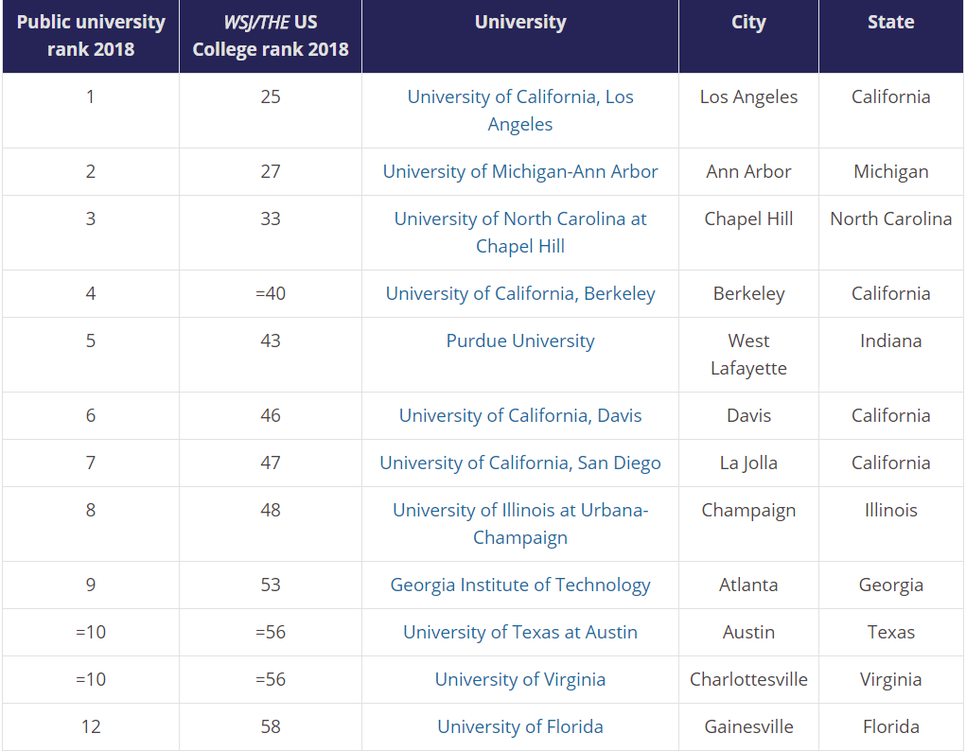The image size is (966, 751).
Task: Open the Purdue University link
Action: 520,341
